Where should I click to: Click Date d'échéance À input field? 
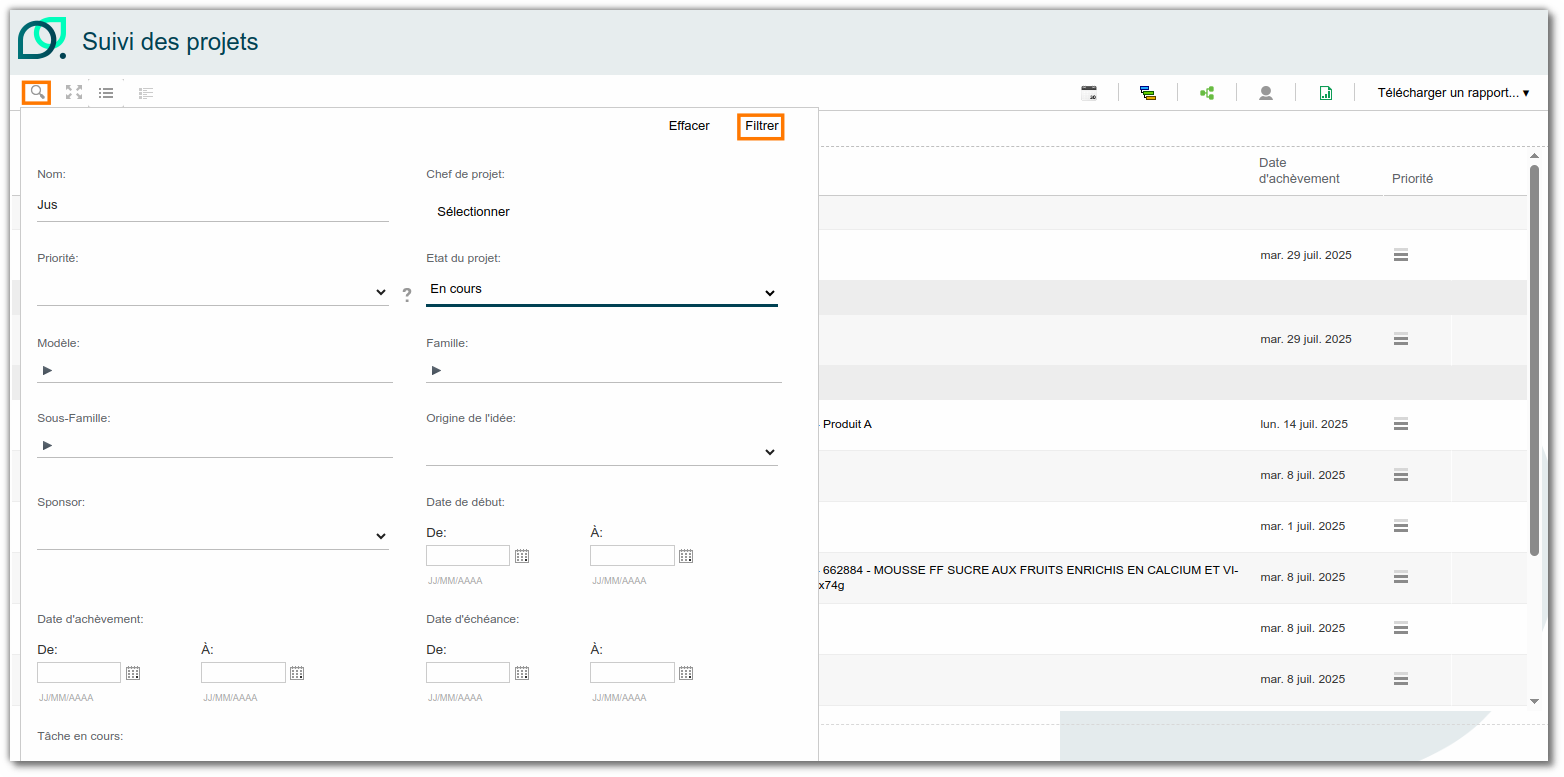pyautogui.click(x=632, y=673)
